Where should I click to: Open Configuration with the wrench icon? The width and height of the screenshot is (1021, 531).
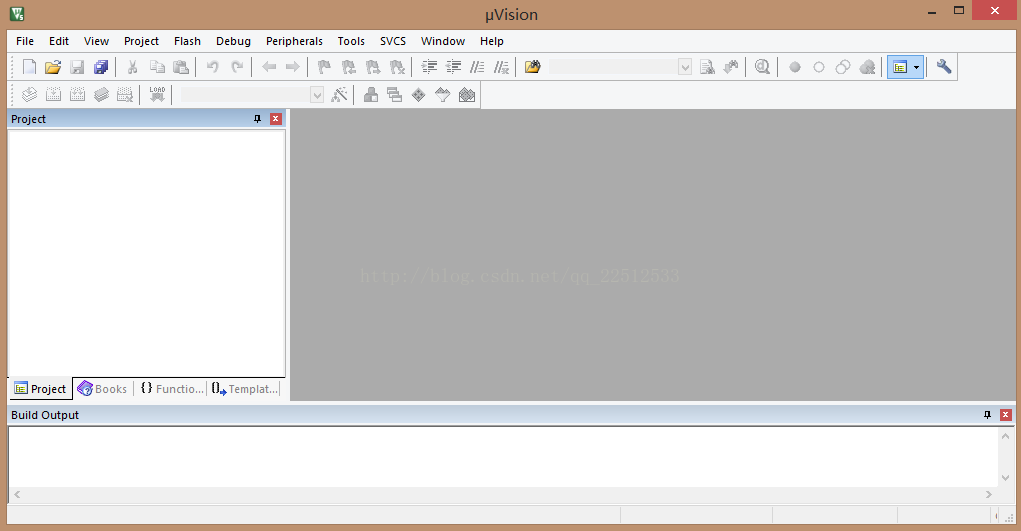(944, 67)
